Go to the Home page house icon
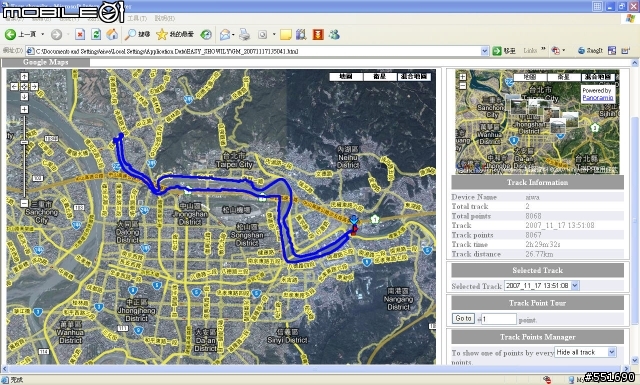This screenshot has width=640, height=385. (112, 35)
